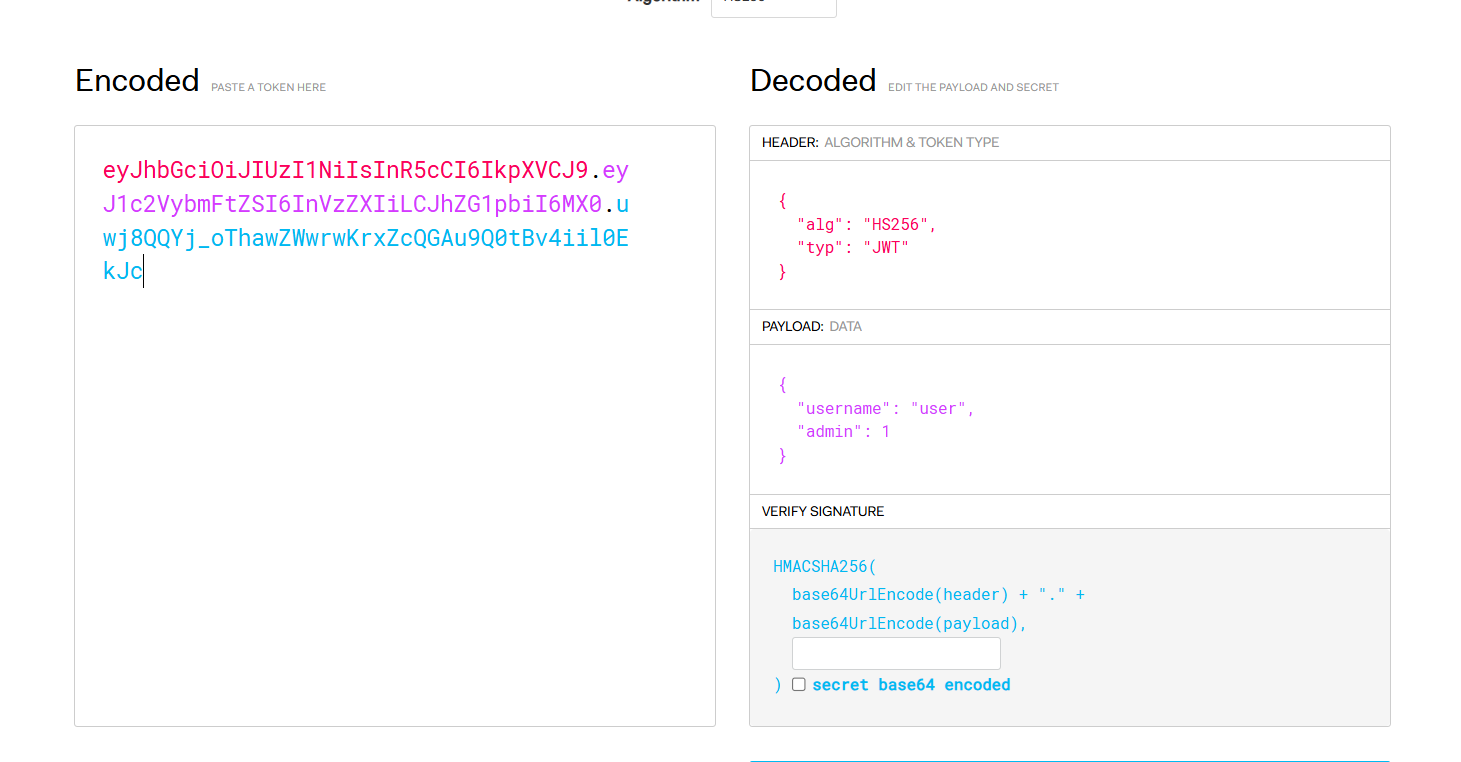Screen dimensions: 1461x762
Task: Click the HEADER: Algorithm & Token Type label
Action: point(880,143)
